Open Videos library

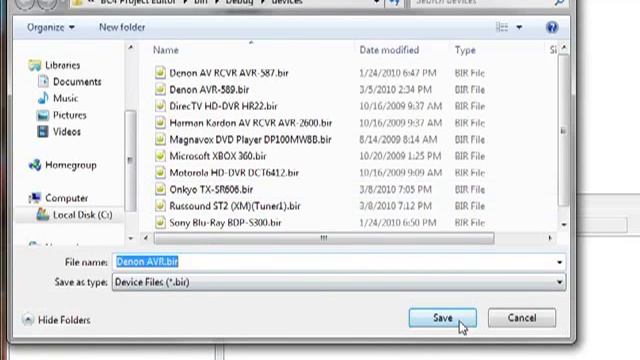[x=67, y=132]
